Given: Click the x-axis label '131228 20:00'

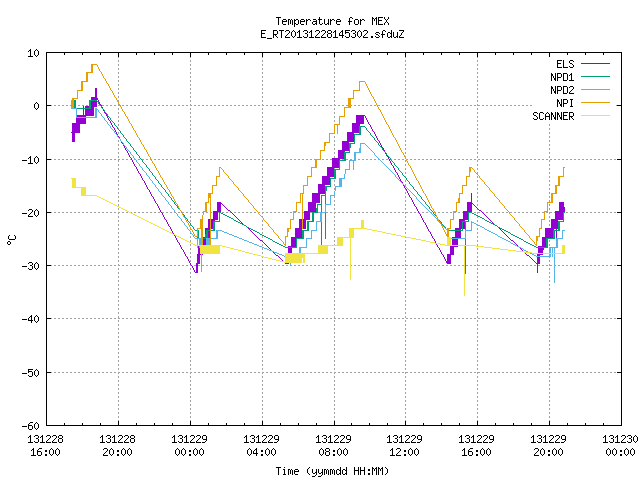Looking at the screenshot, I should (117, 446).
